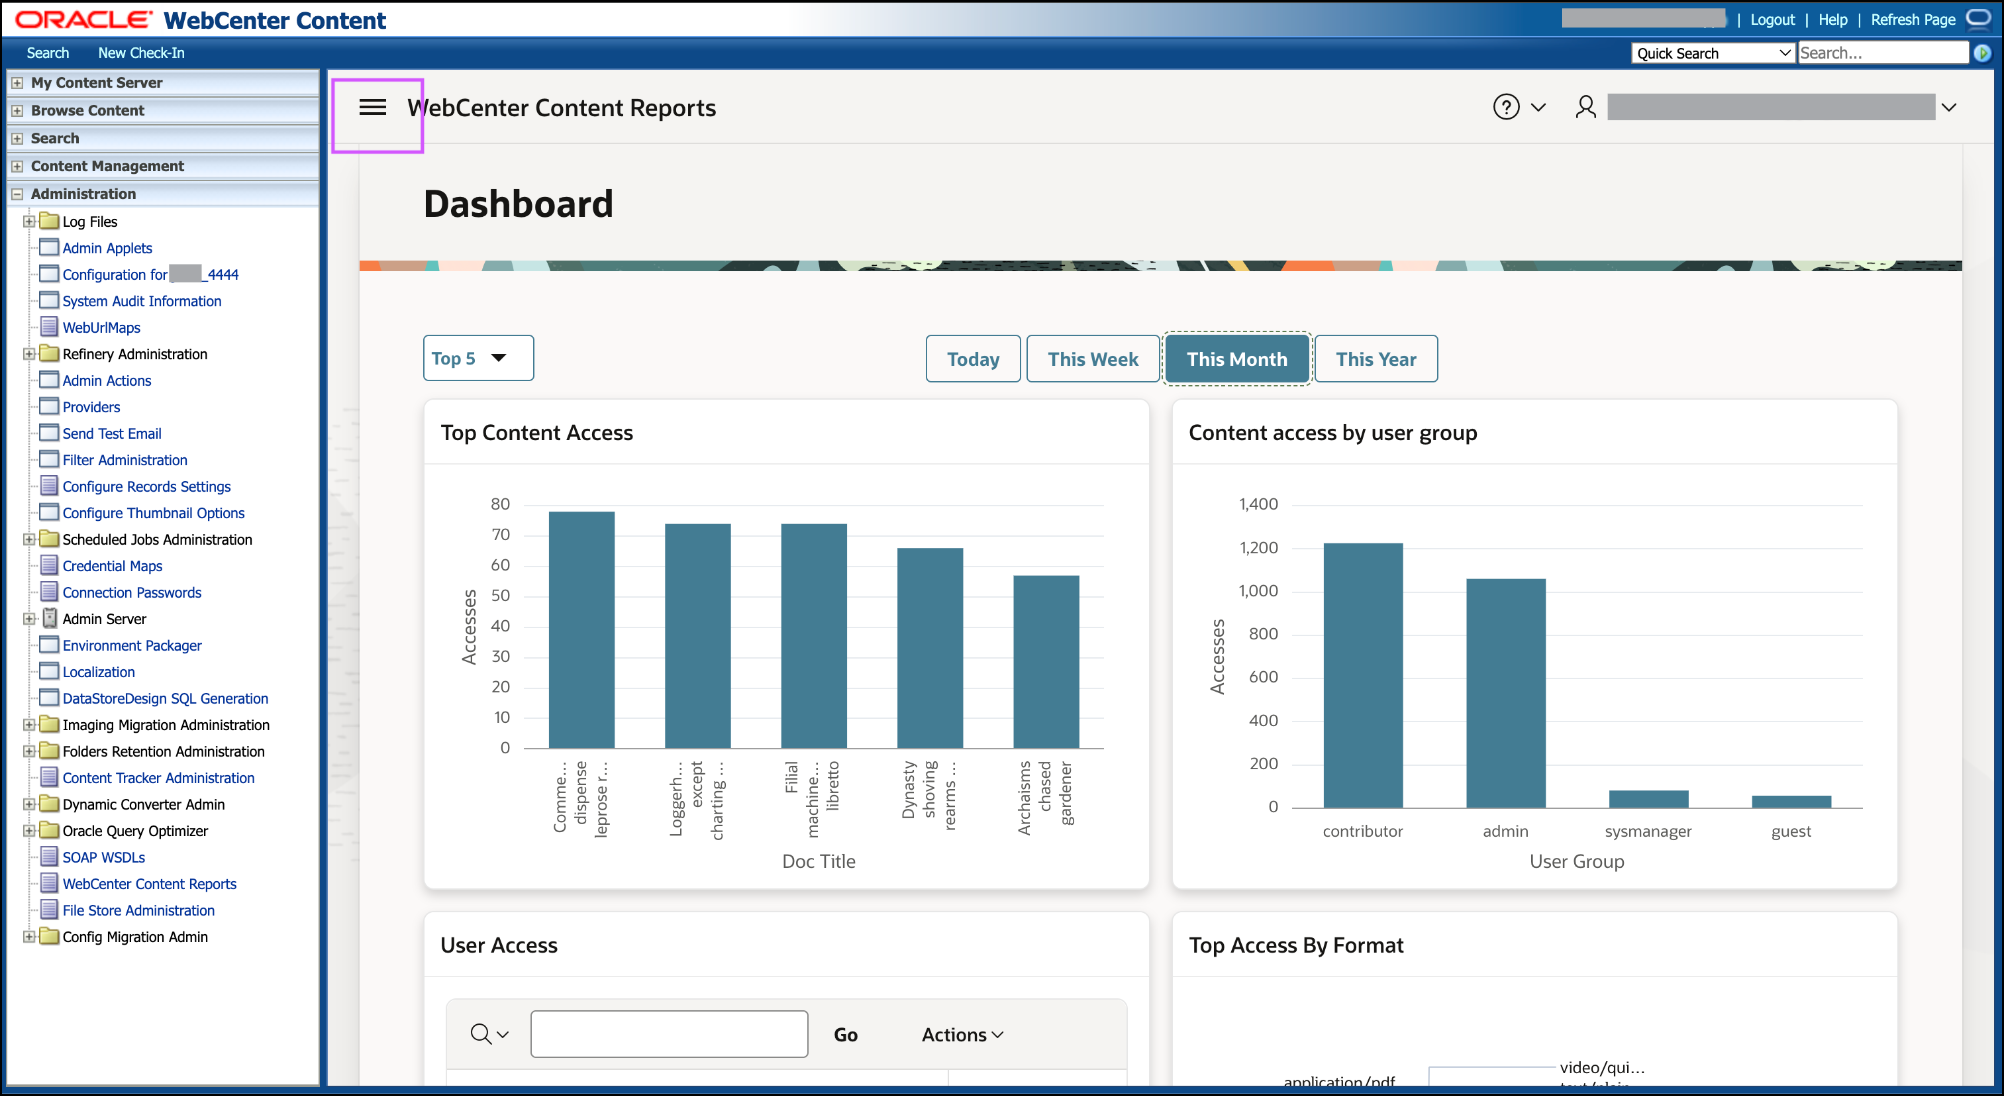
Task: Click the Content Tracker Administration icon
Action: pyautogui.click(x=49, y=777)
